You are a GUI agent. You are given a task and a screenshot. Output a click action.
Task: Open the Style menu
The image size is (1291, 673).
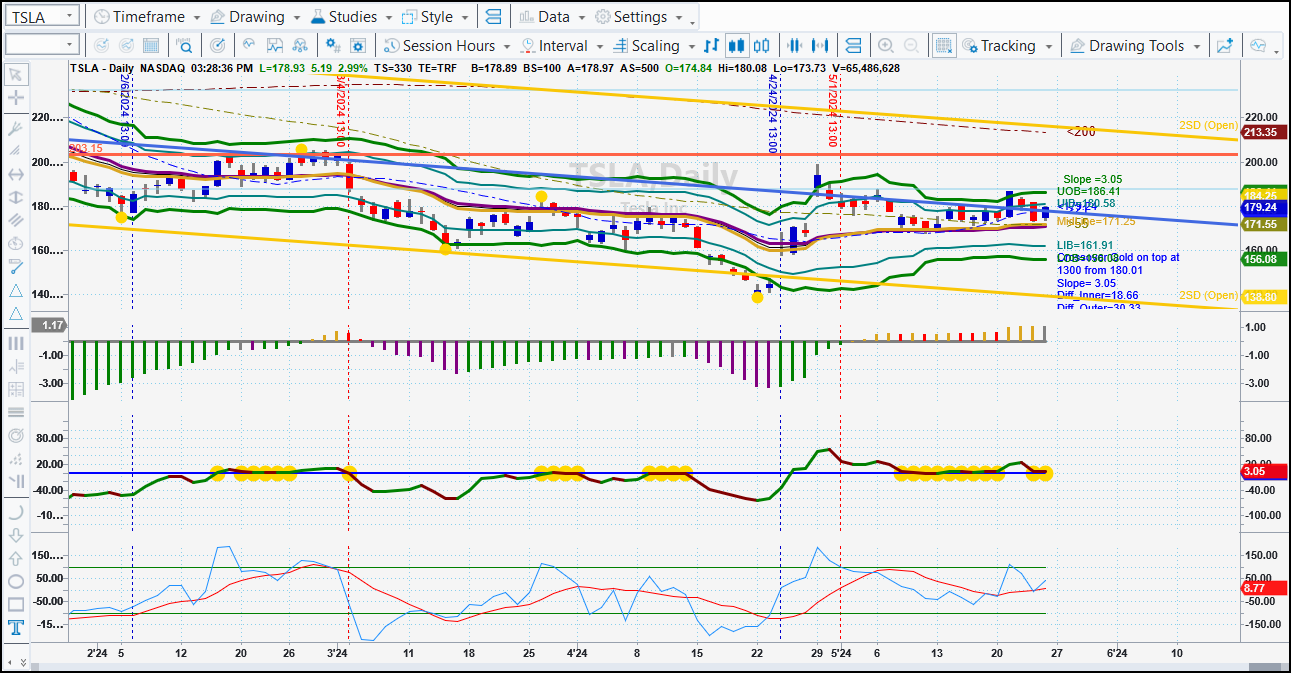(435, 17)
